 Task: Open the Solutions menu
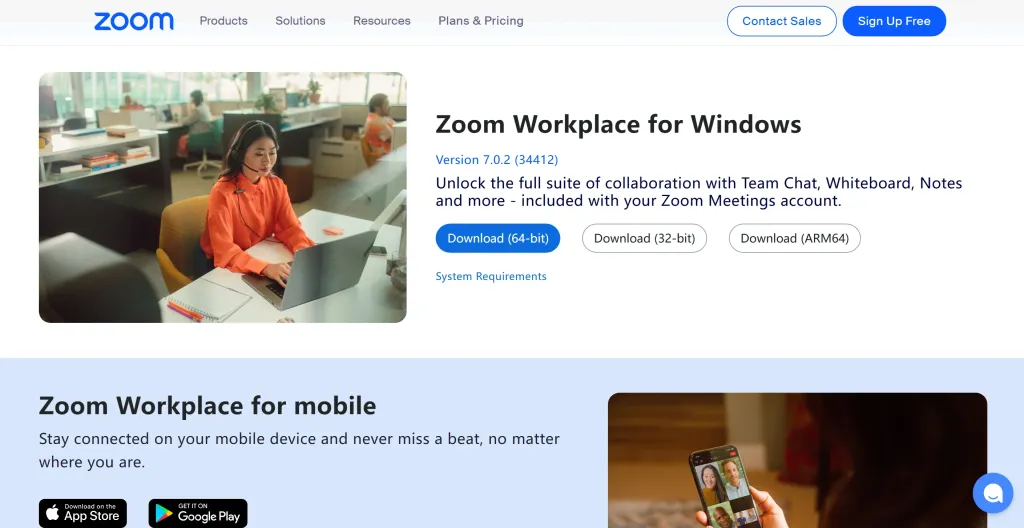tap(300, 21)
